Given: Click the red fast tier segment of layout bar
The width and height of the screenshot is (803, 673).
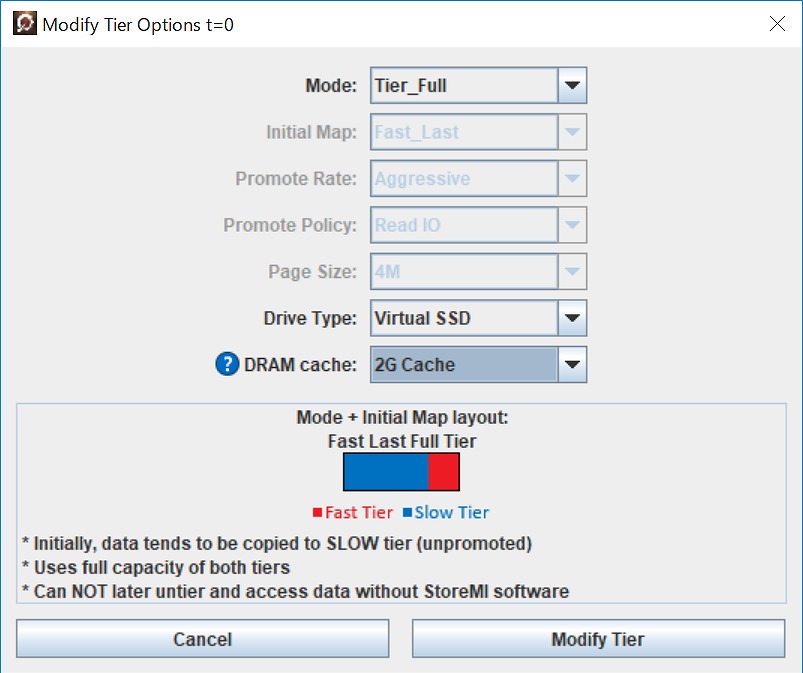Looking at the screenshot, I should click(x=443, y=472).
